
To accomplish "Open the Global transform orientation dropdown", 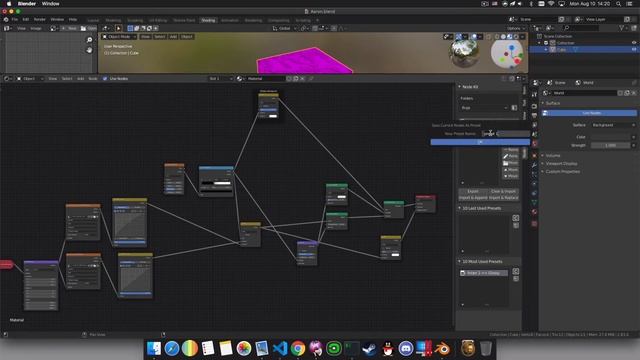I will pos(284,28).
